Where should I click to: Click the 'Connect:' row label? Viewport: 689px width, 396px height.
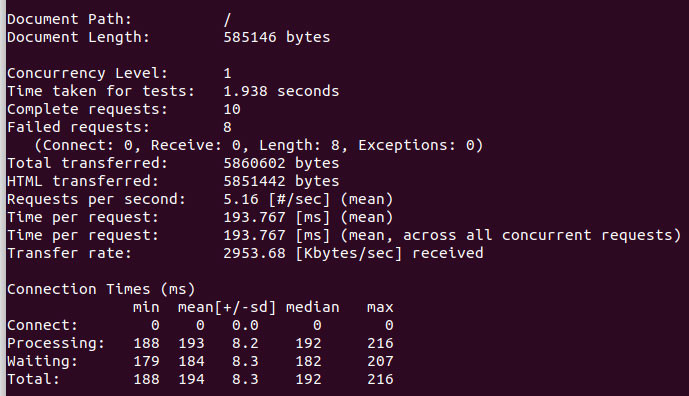tap(43, 326)
